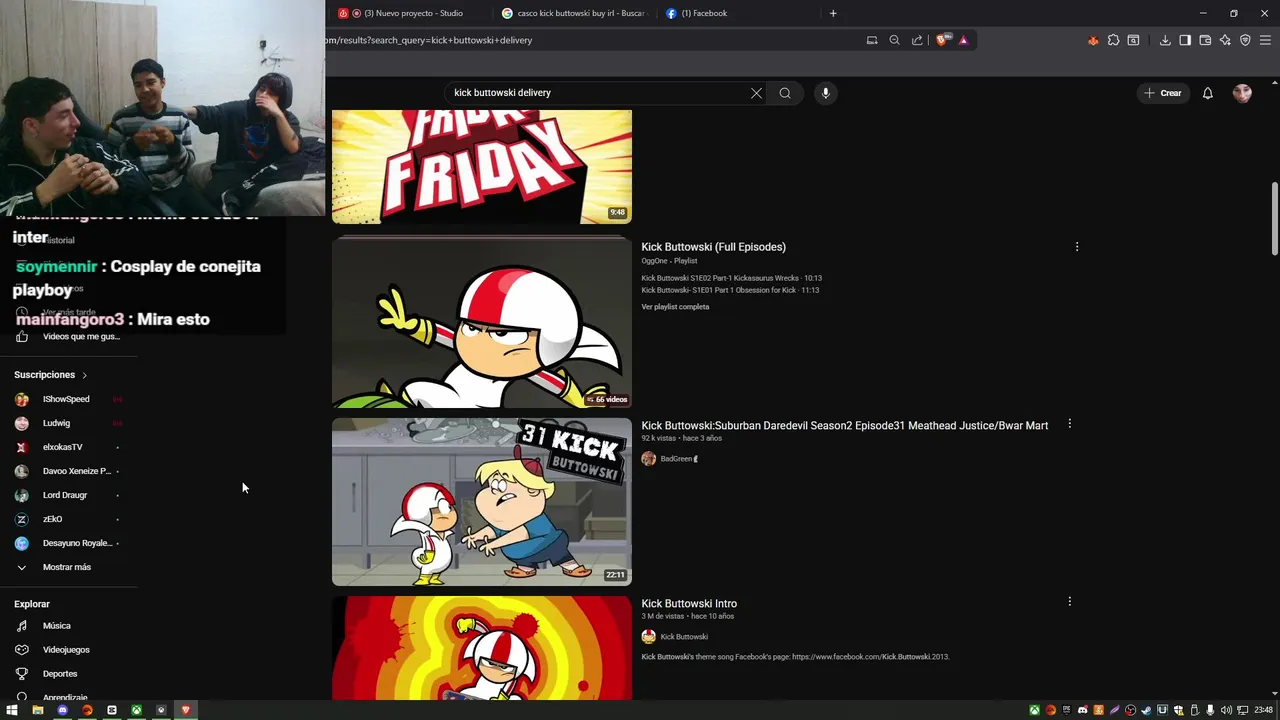Screen dimensions: 1280x720
Task: Open the extensions puzzle icon
Action: click(1113, 40)
